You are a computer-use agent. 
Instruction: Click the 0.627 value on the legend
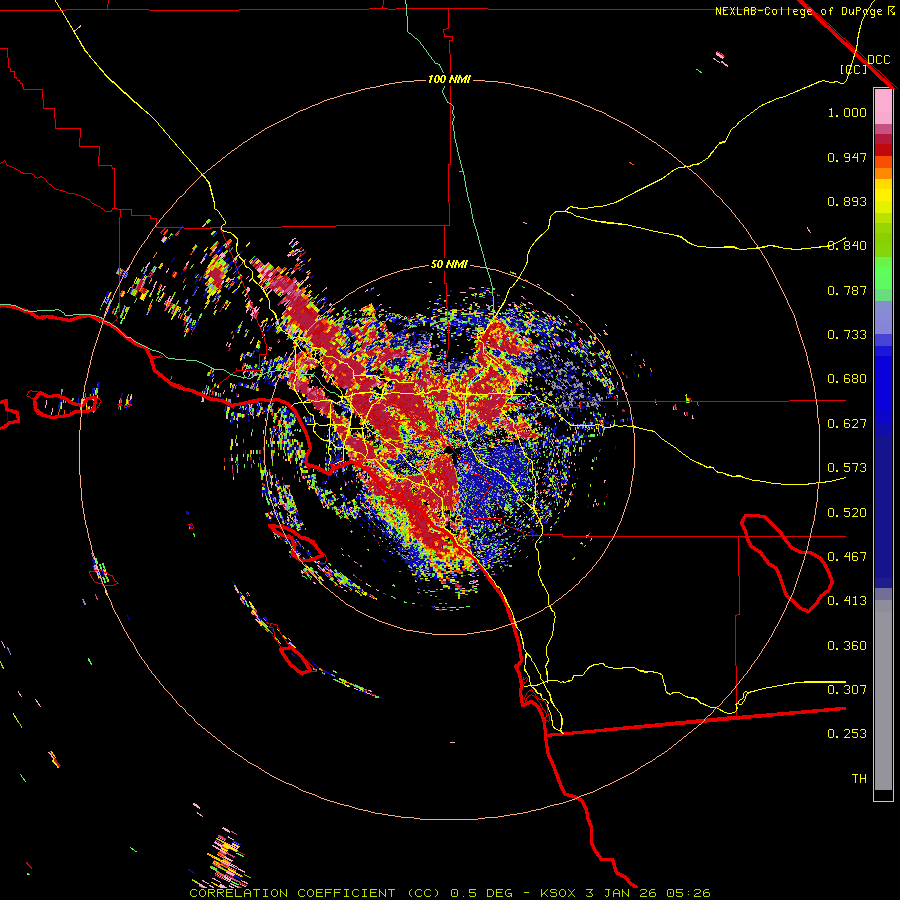click(x=847, y=424)
